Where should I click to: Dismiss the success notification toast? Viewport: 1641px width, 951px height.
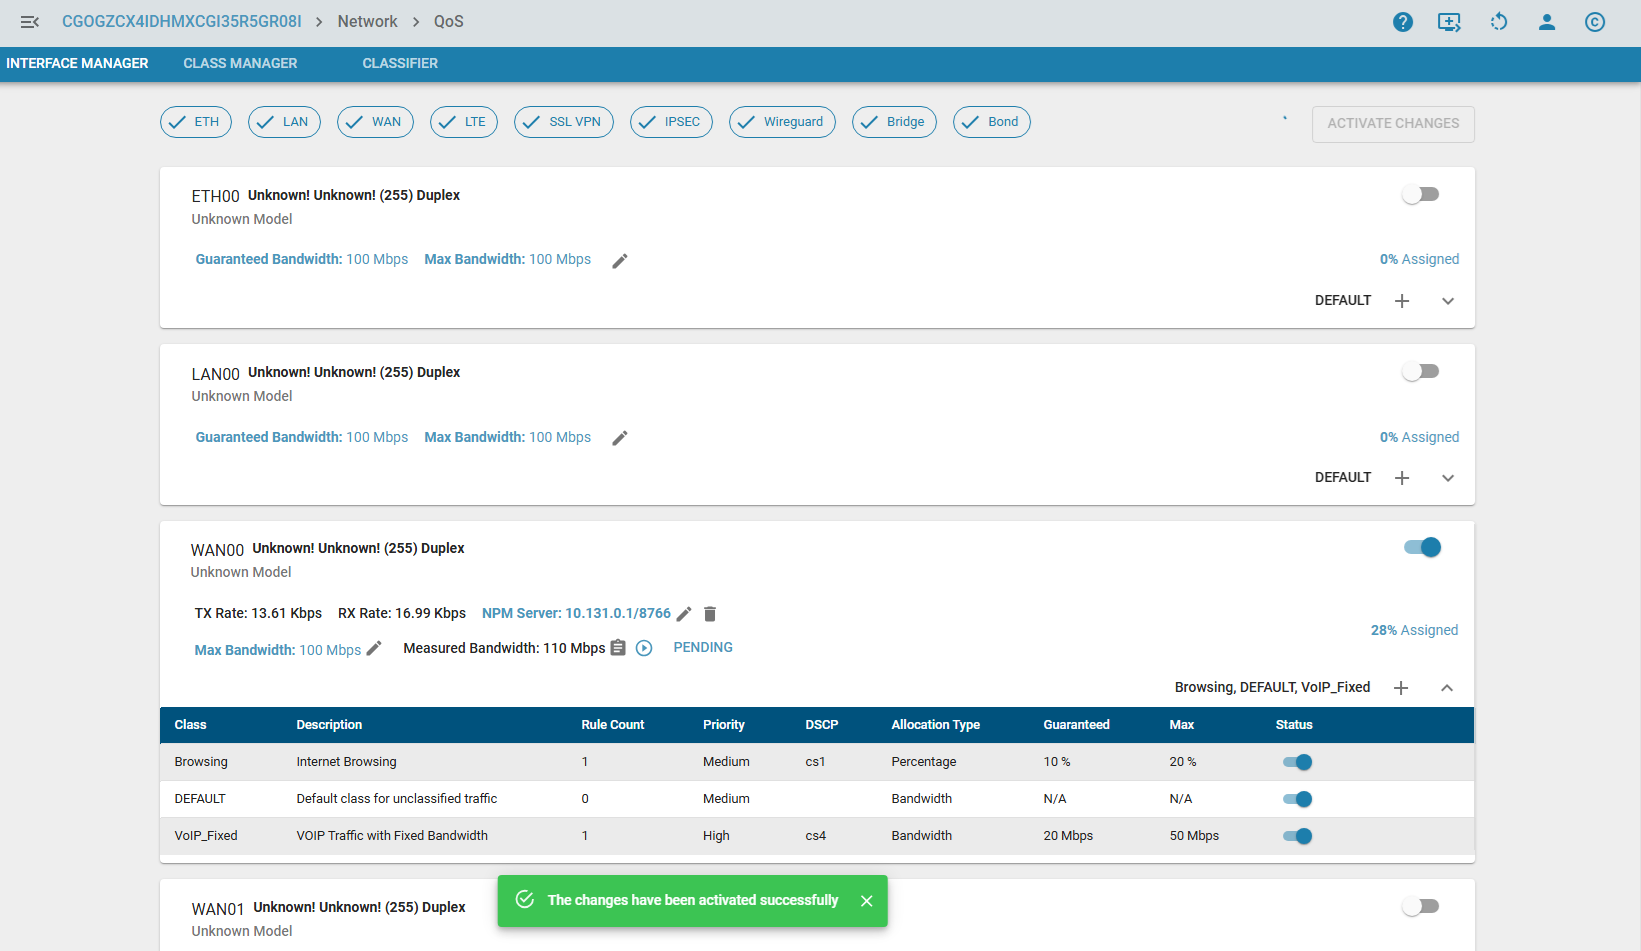[866, 901]
